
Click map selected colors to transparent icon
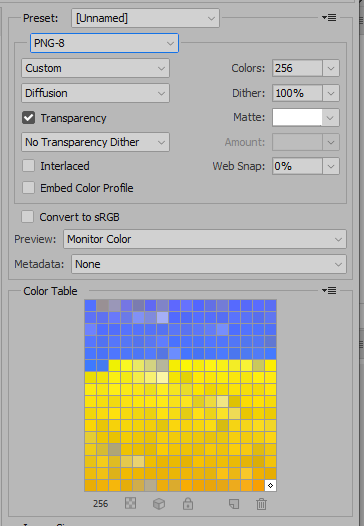tap(131, 503)
